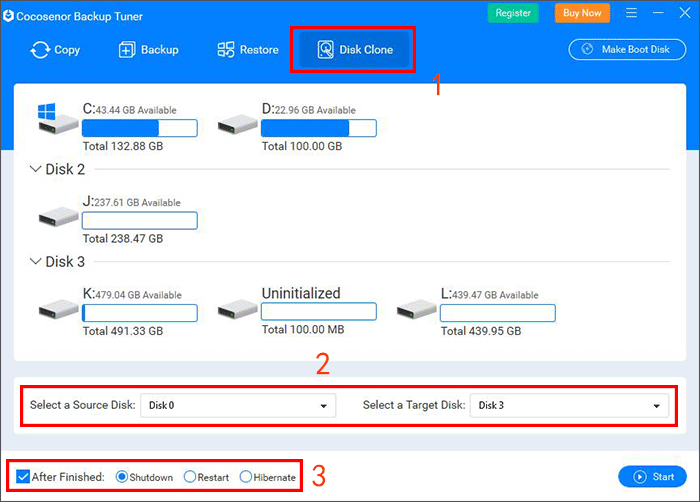This screenshot has width=700, height=502.
Task: Click the 'Total 238.47 GB' text
Action: (x=123, y=238)
